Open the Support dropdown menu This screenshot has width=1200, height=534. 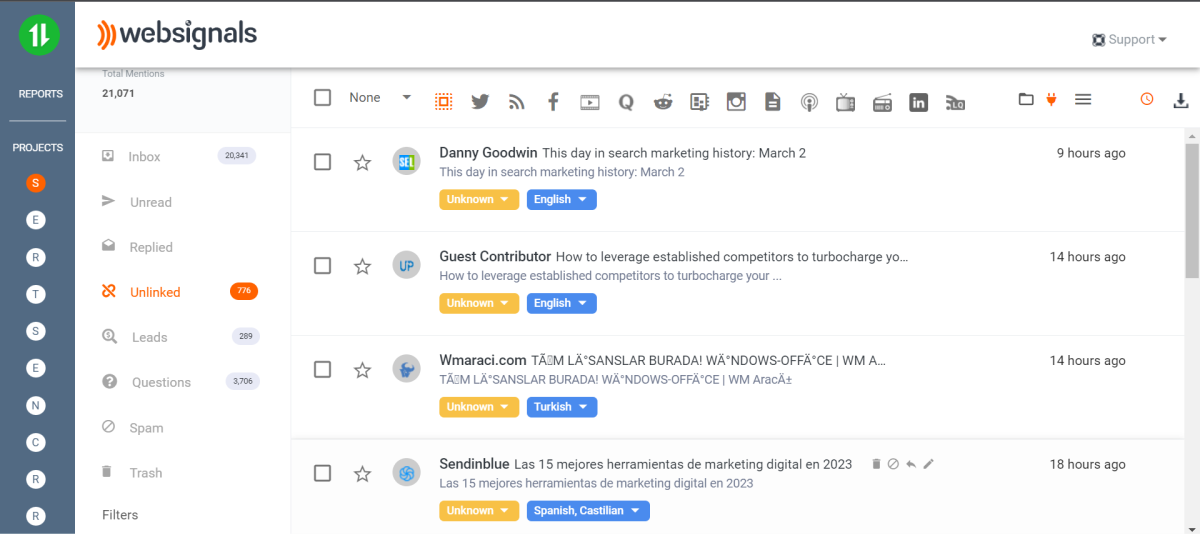tap(1130, 40)
